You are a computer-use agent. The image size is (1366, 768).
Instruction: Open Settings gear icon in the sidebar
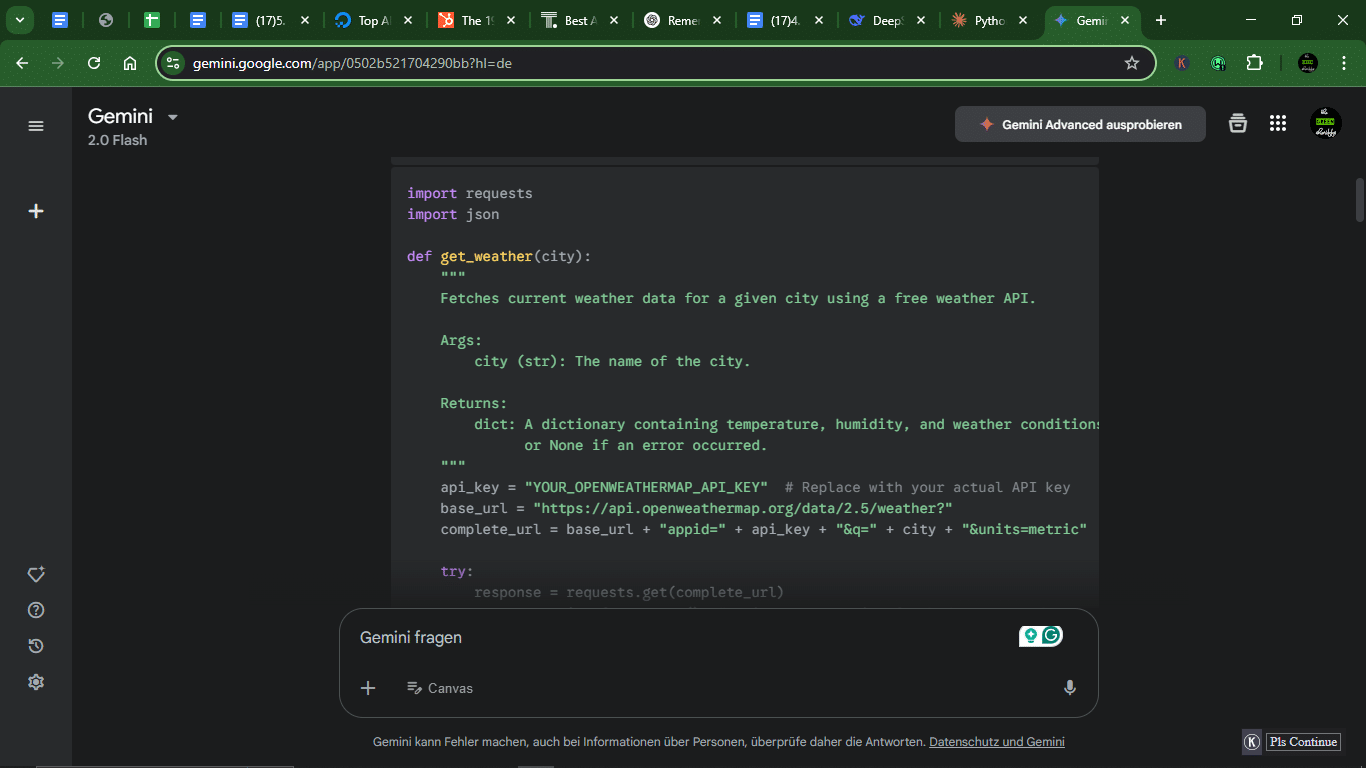click(36, 682)
